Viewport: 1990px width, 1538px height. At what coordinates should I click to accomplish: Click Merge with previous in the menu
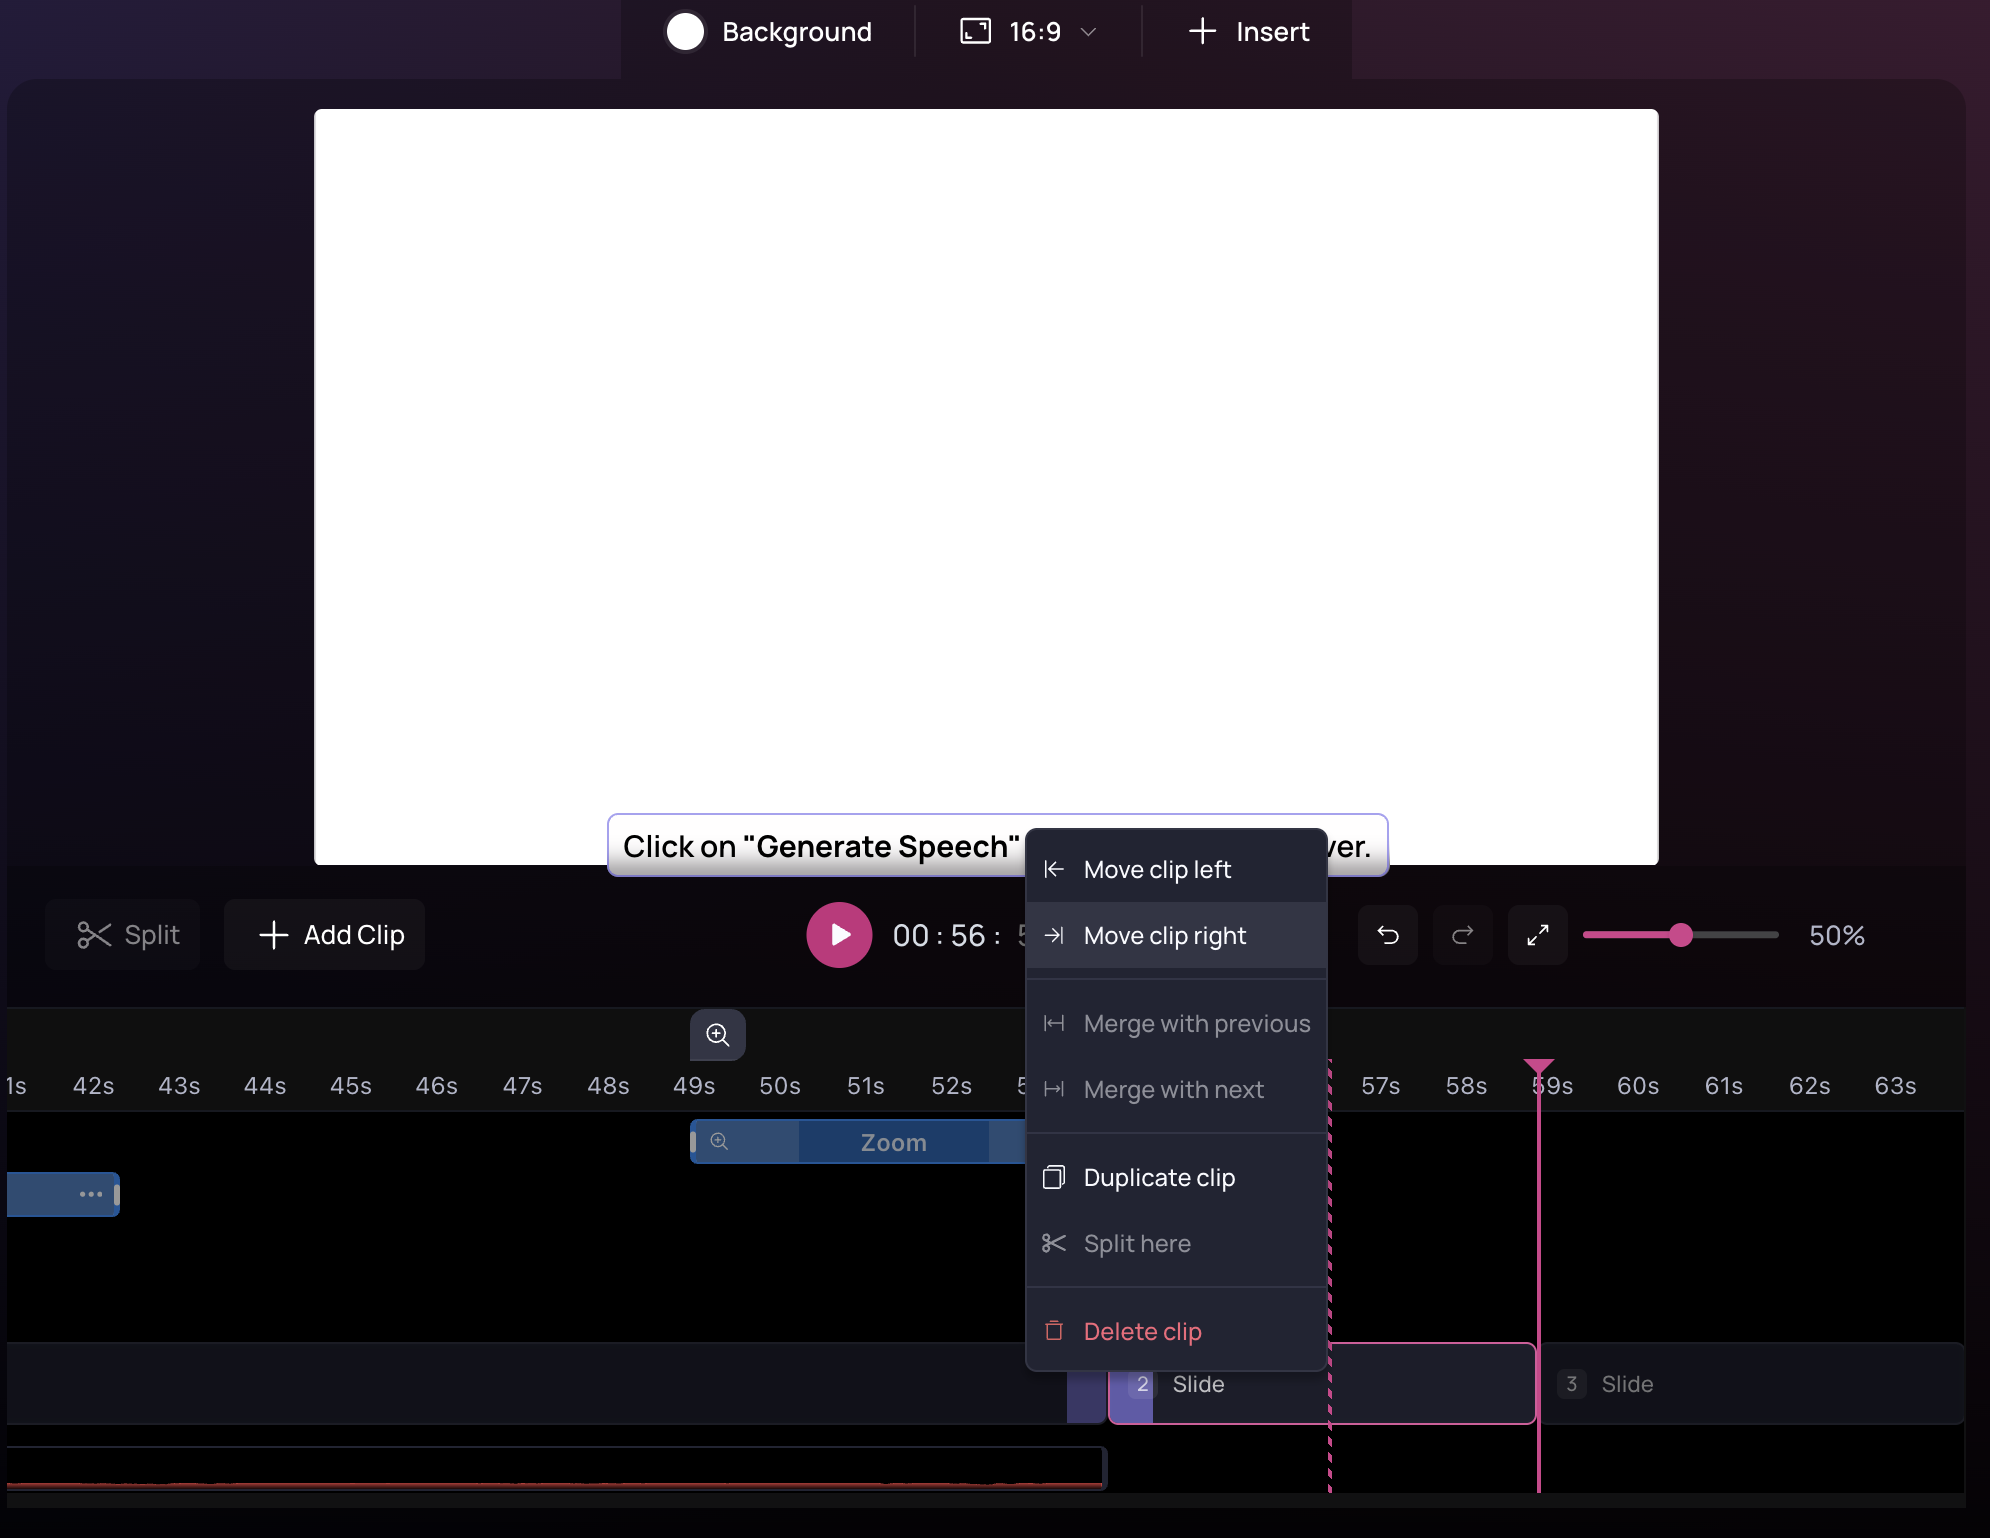click(x=1196, y=1024)
